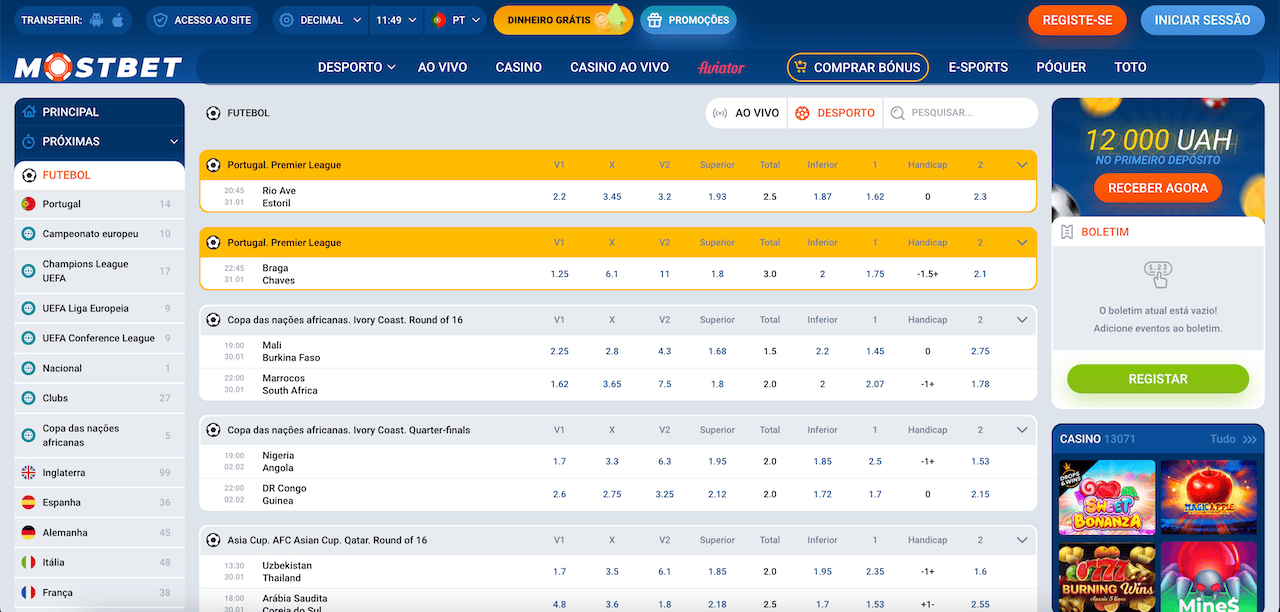Click the Pesquisar search field
This screenshot has width=1280, height=612.
960,113
